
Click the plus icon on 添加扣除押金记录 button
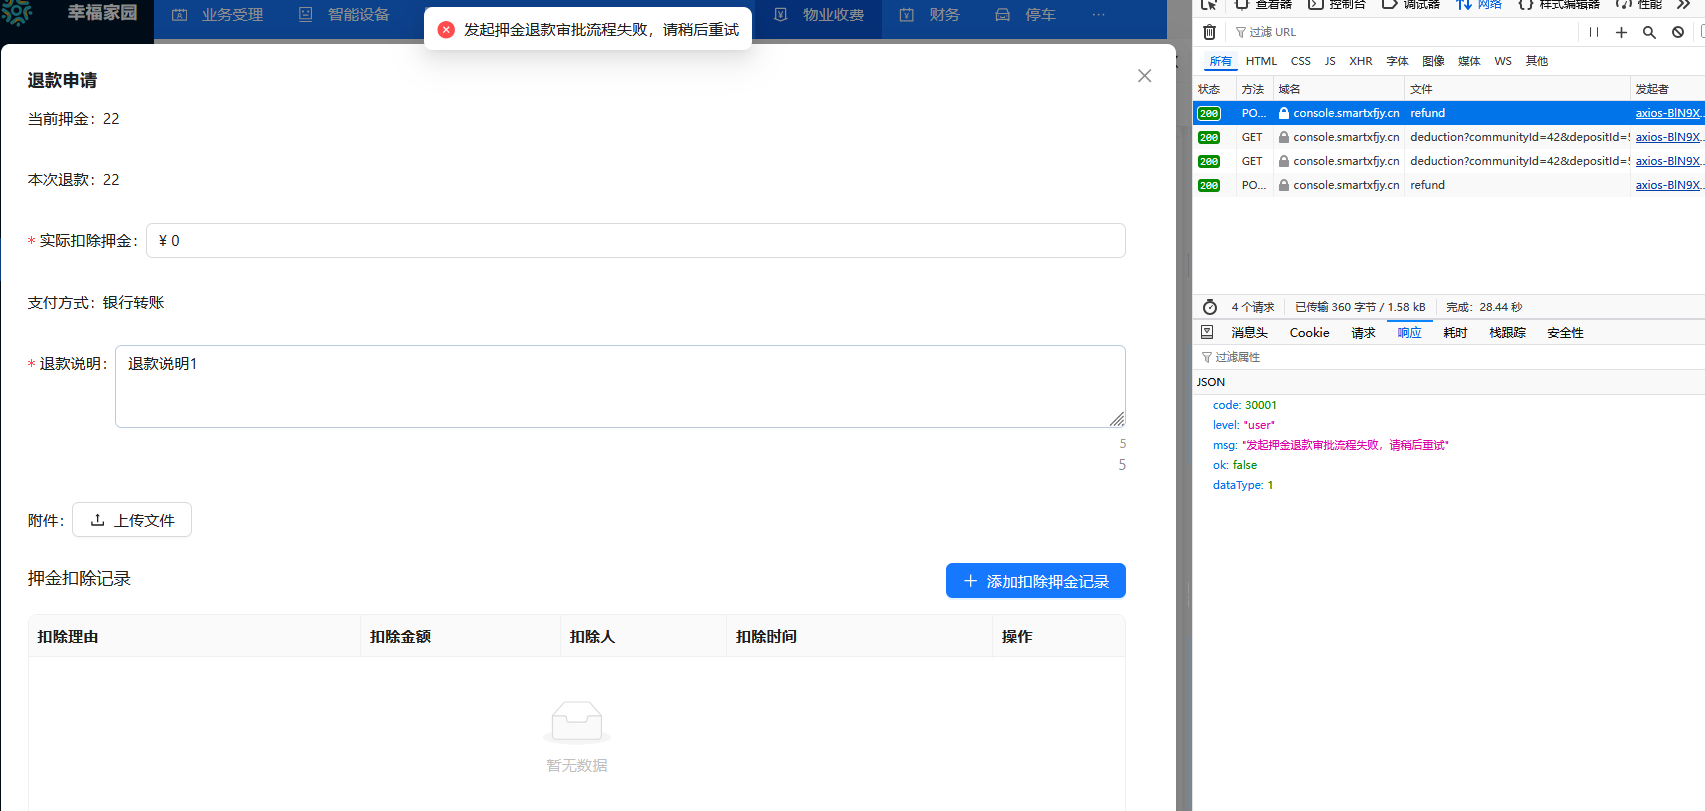(x=970, y=581)
